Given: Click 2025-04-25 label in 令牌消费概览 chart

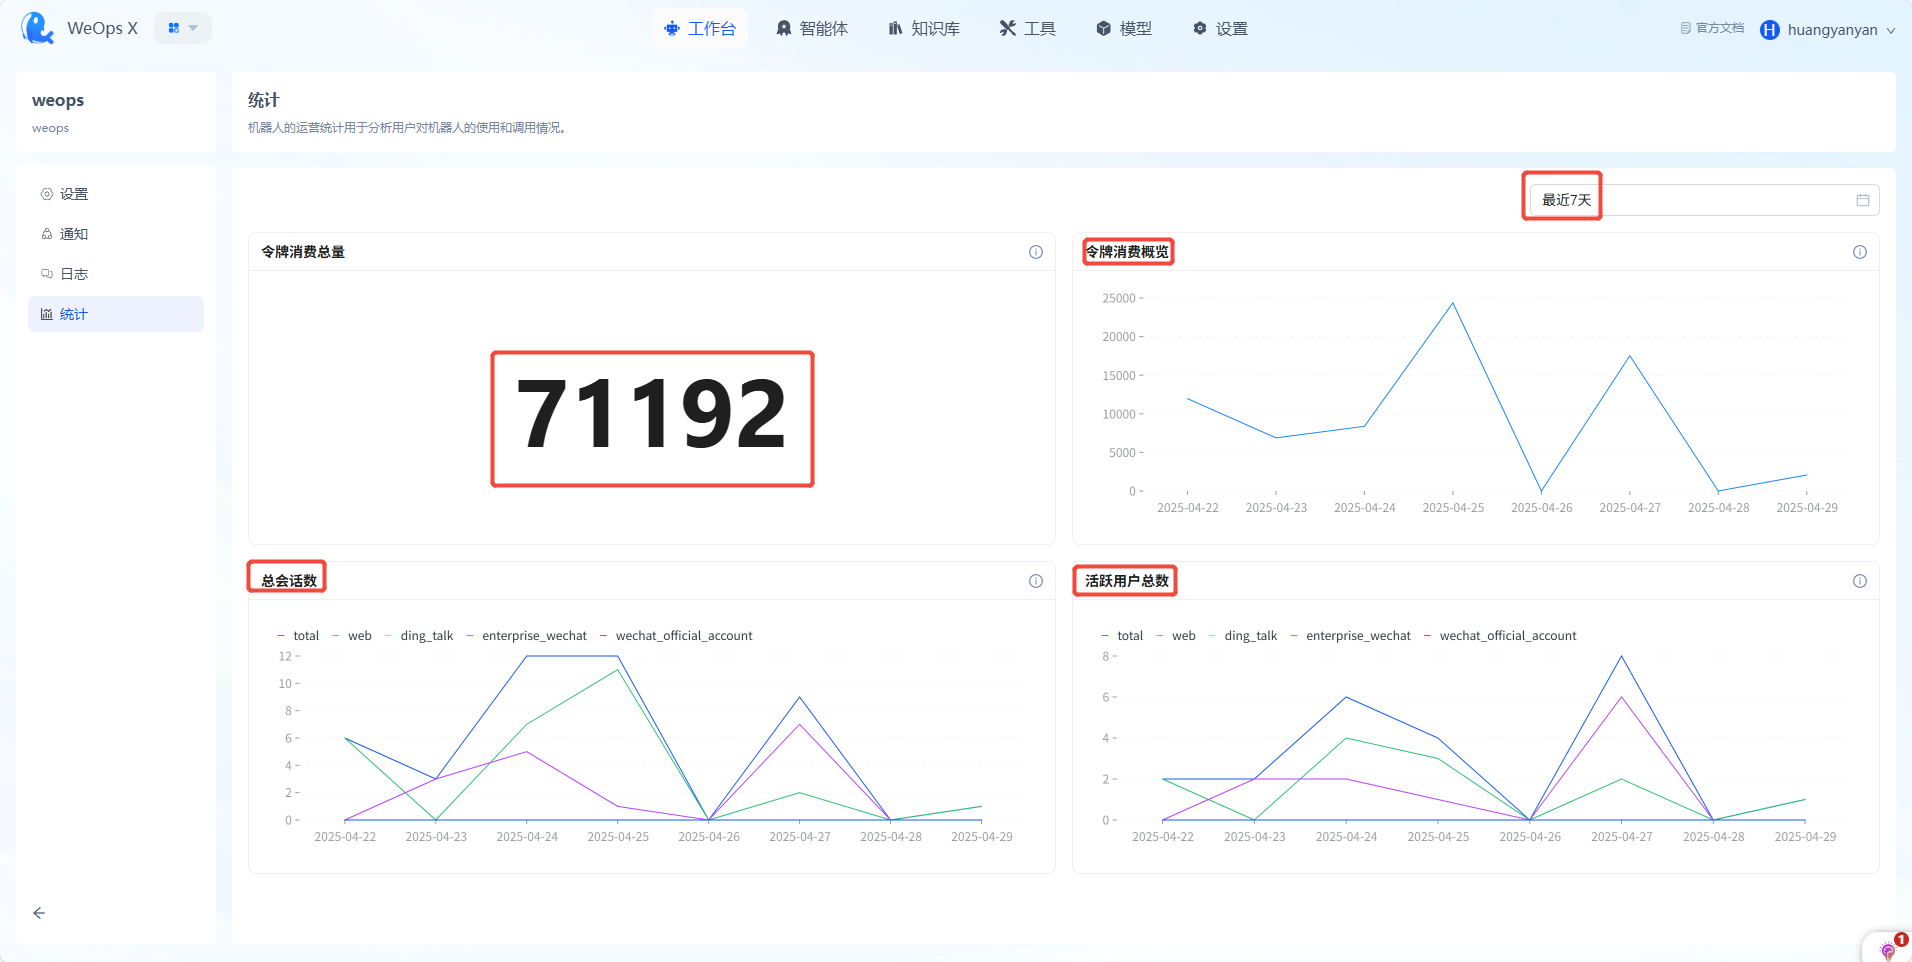Looking at the screenshot, I should [1453, 508].
